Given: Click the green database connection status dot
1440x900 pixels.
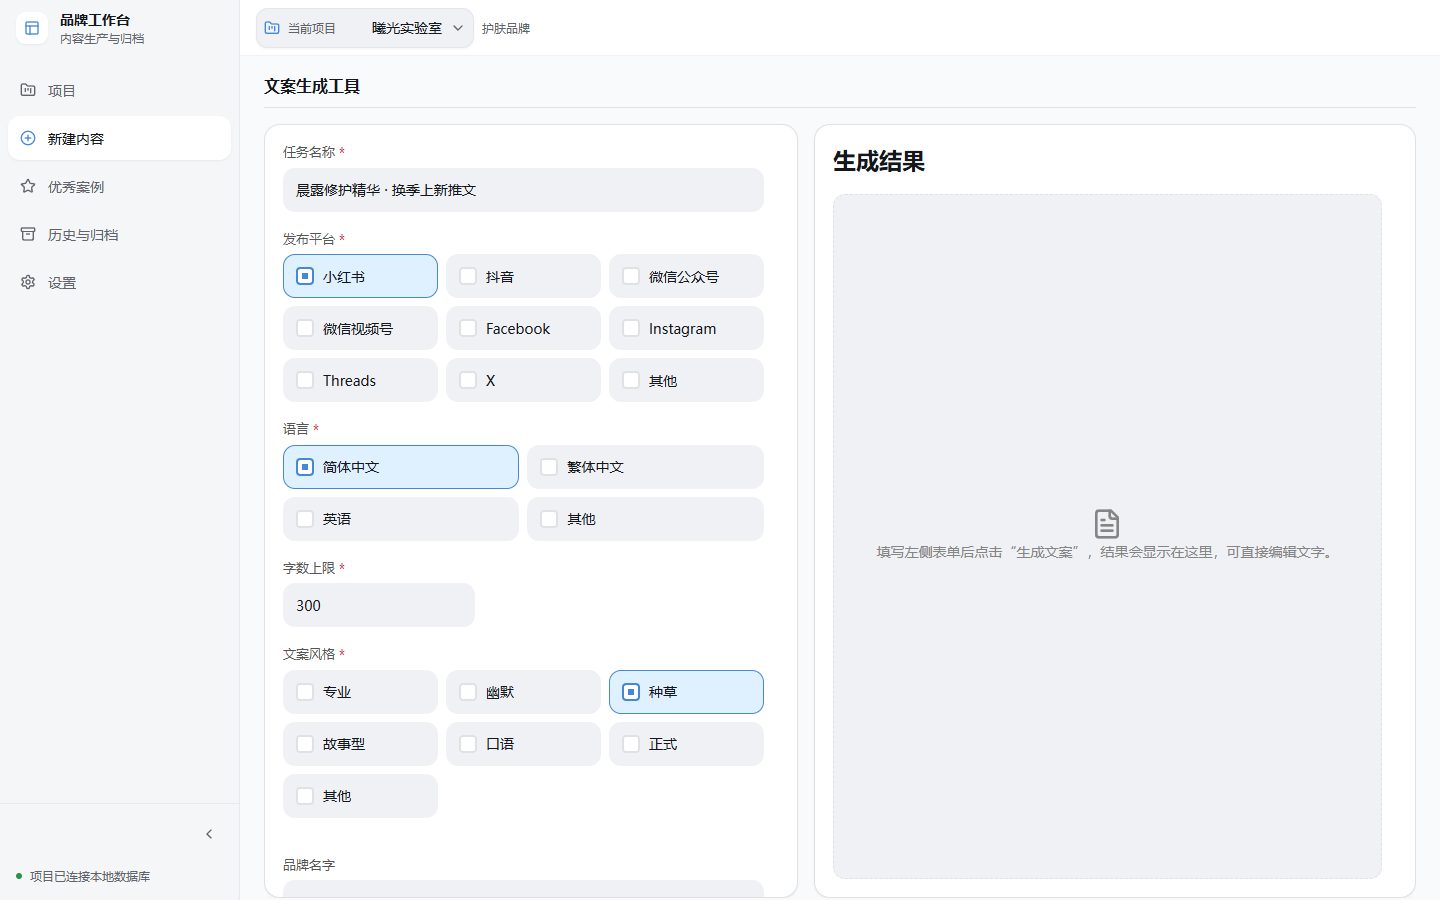Looking at the screenshot, I should [19, 876].
